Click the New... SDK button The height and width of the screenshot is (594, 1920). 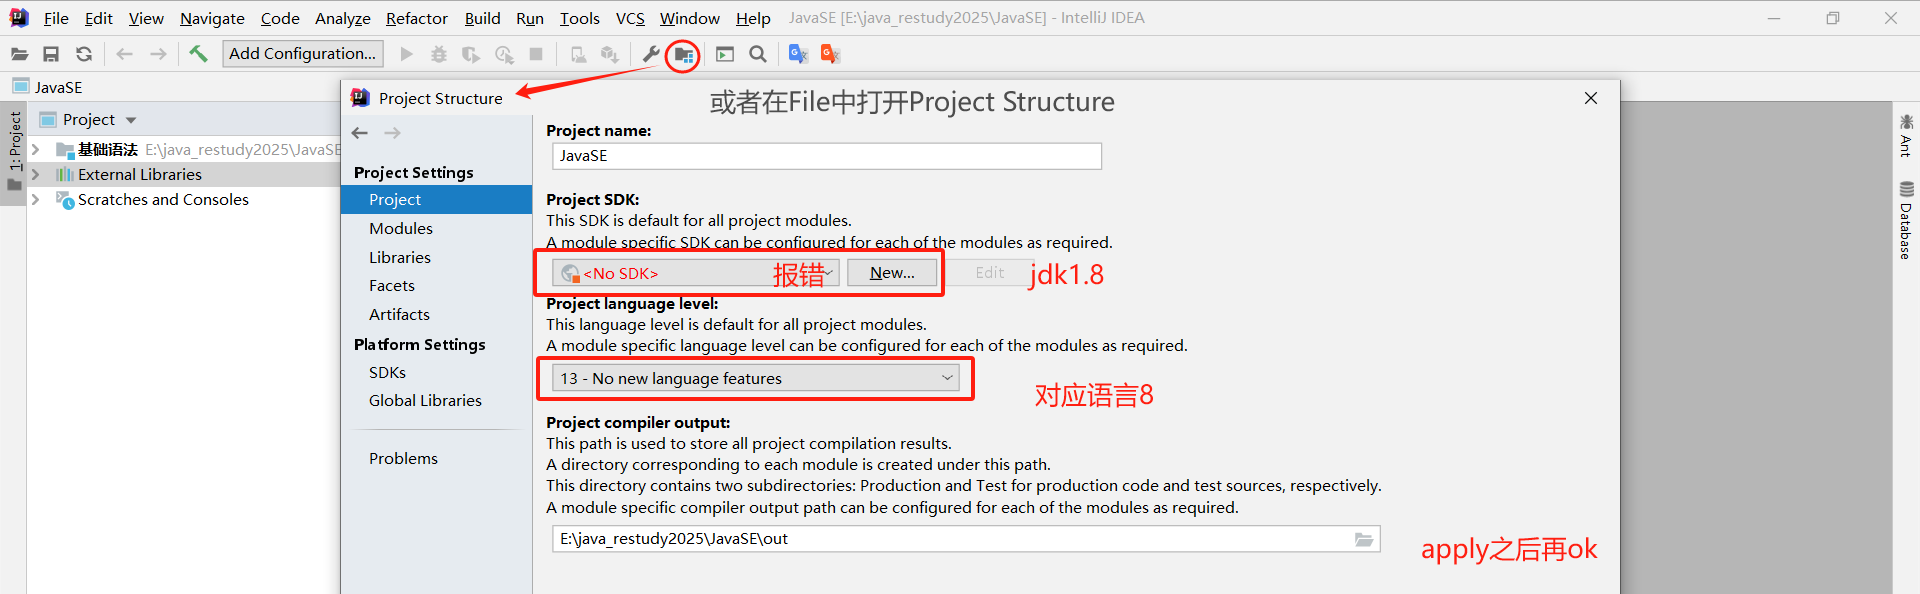tap(892, 273)
